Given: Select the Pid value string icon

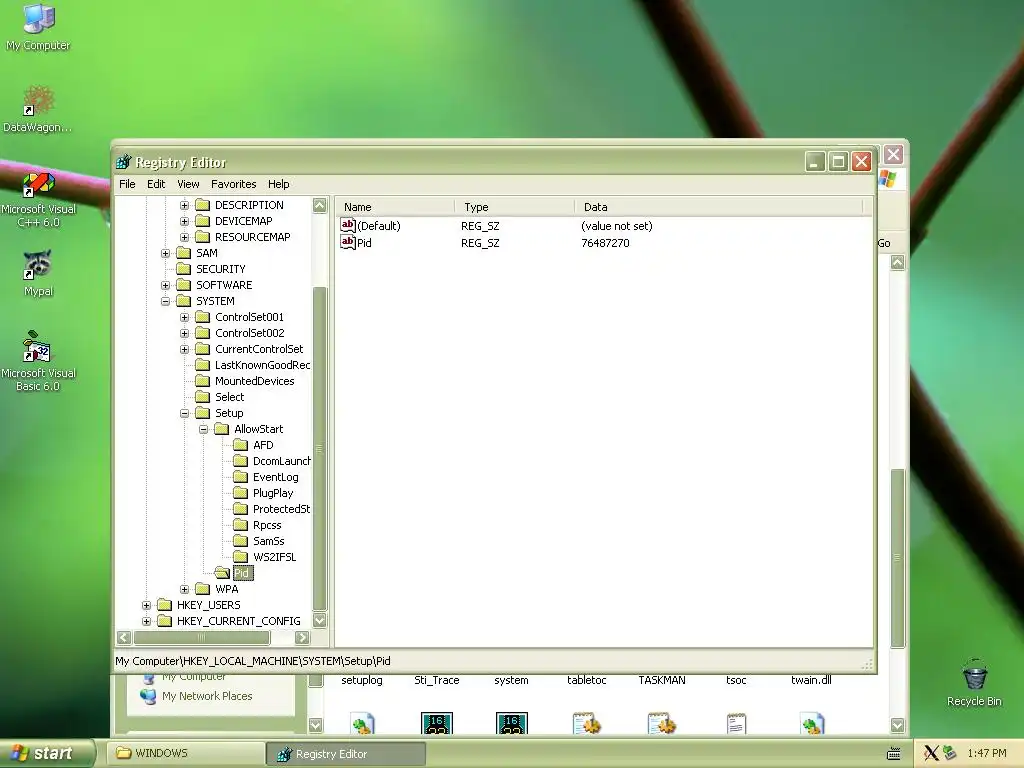Looking at the screenshot, I should (347, 242).
